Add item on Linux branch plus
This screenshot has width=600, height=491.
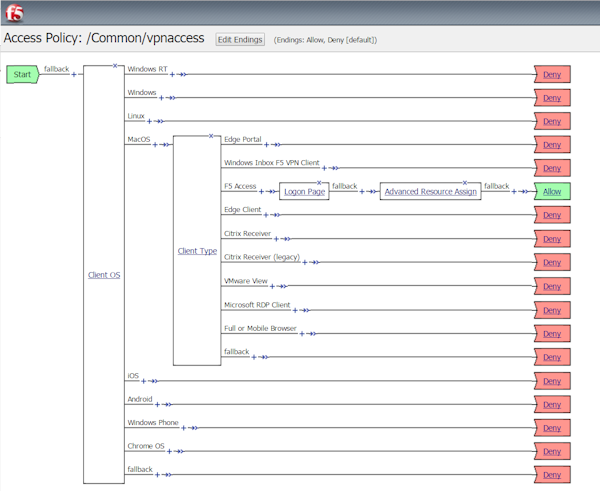point(150,121)
